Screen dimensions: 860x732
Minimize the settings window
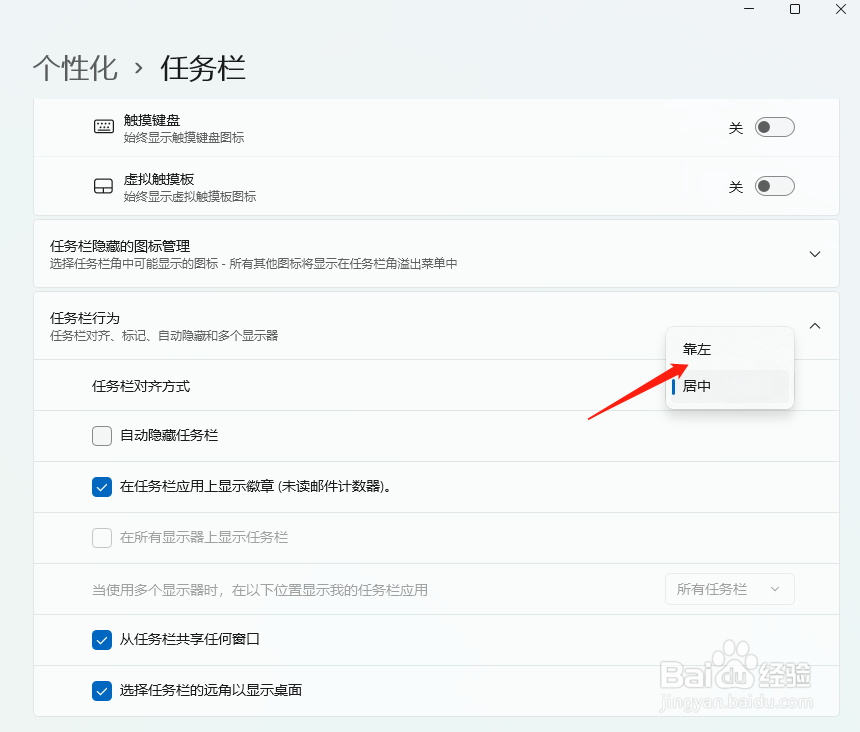[749, 9]
